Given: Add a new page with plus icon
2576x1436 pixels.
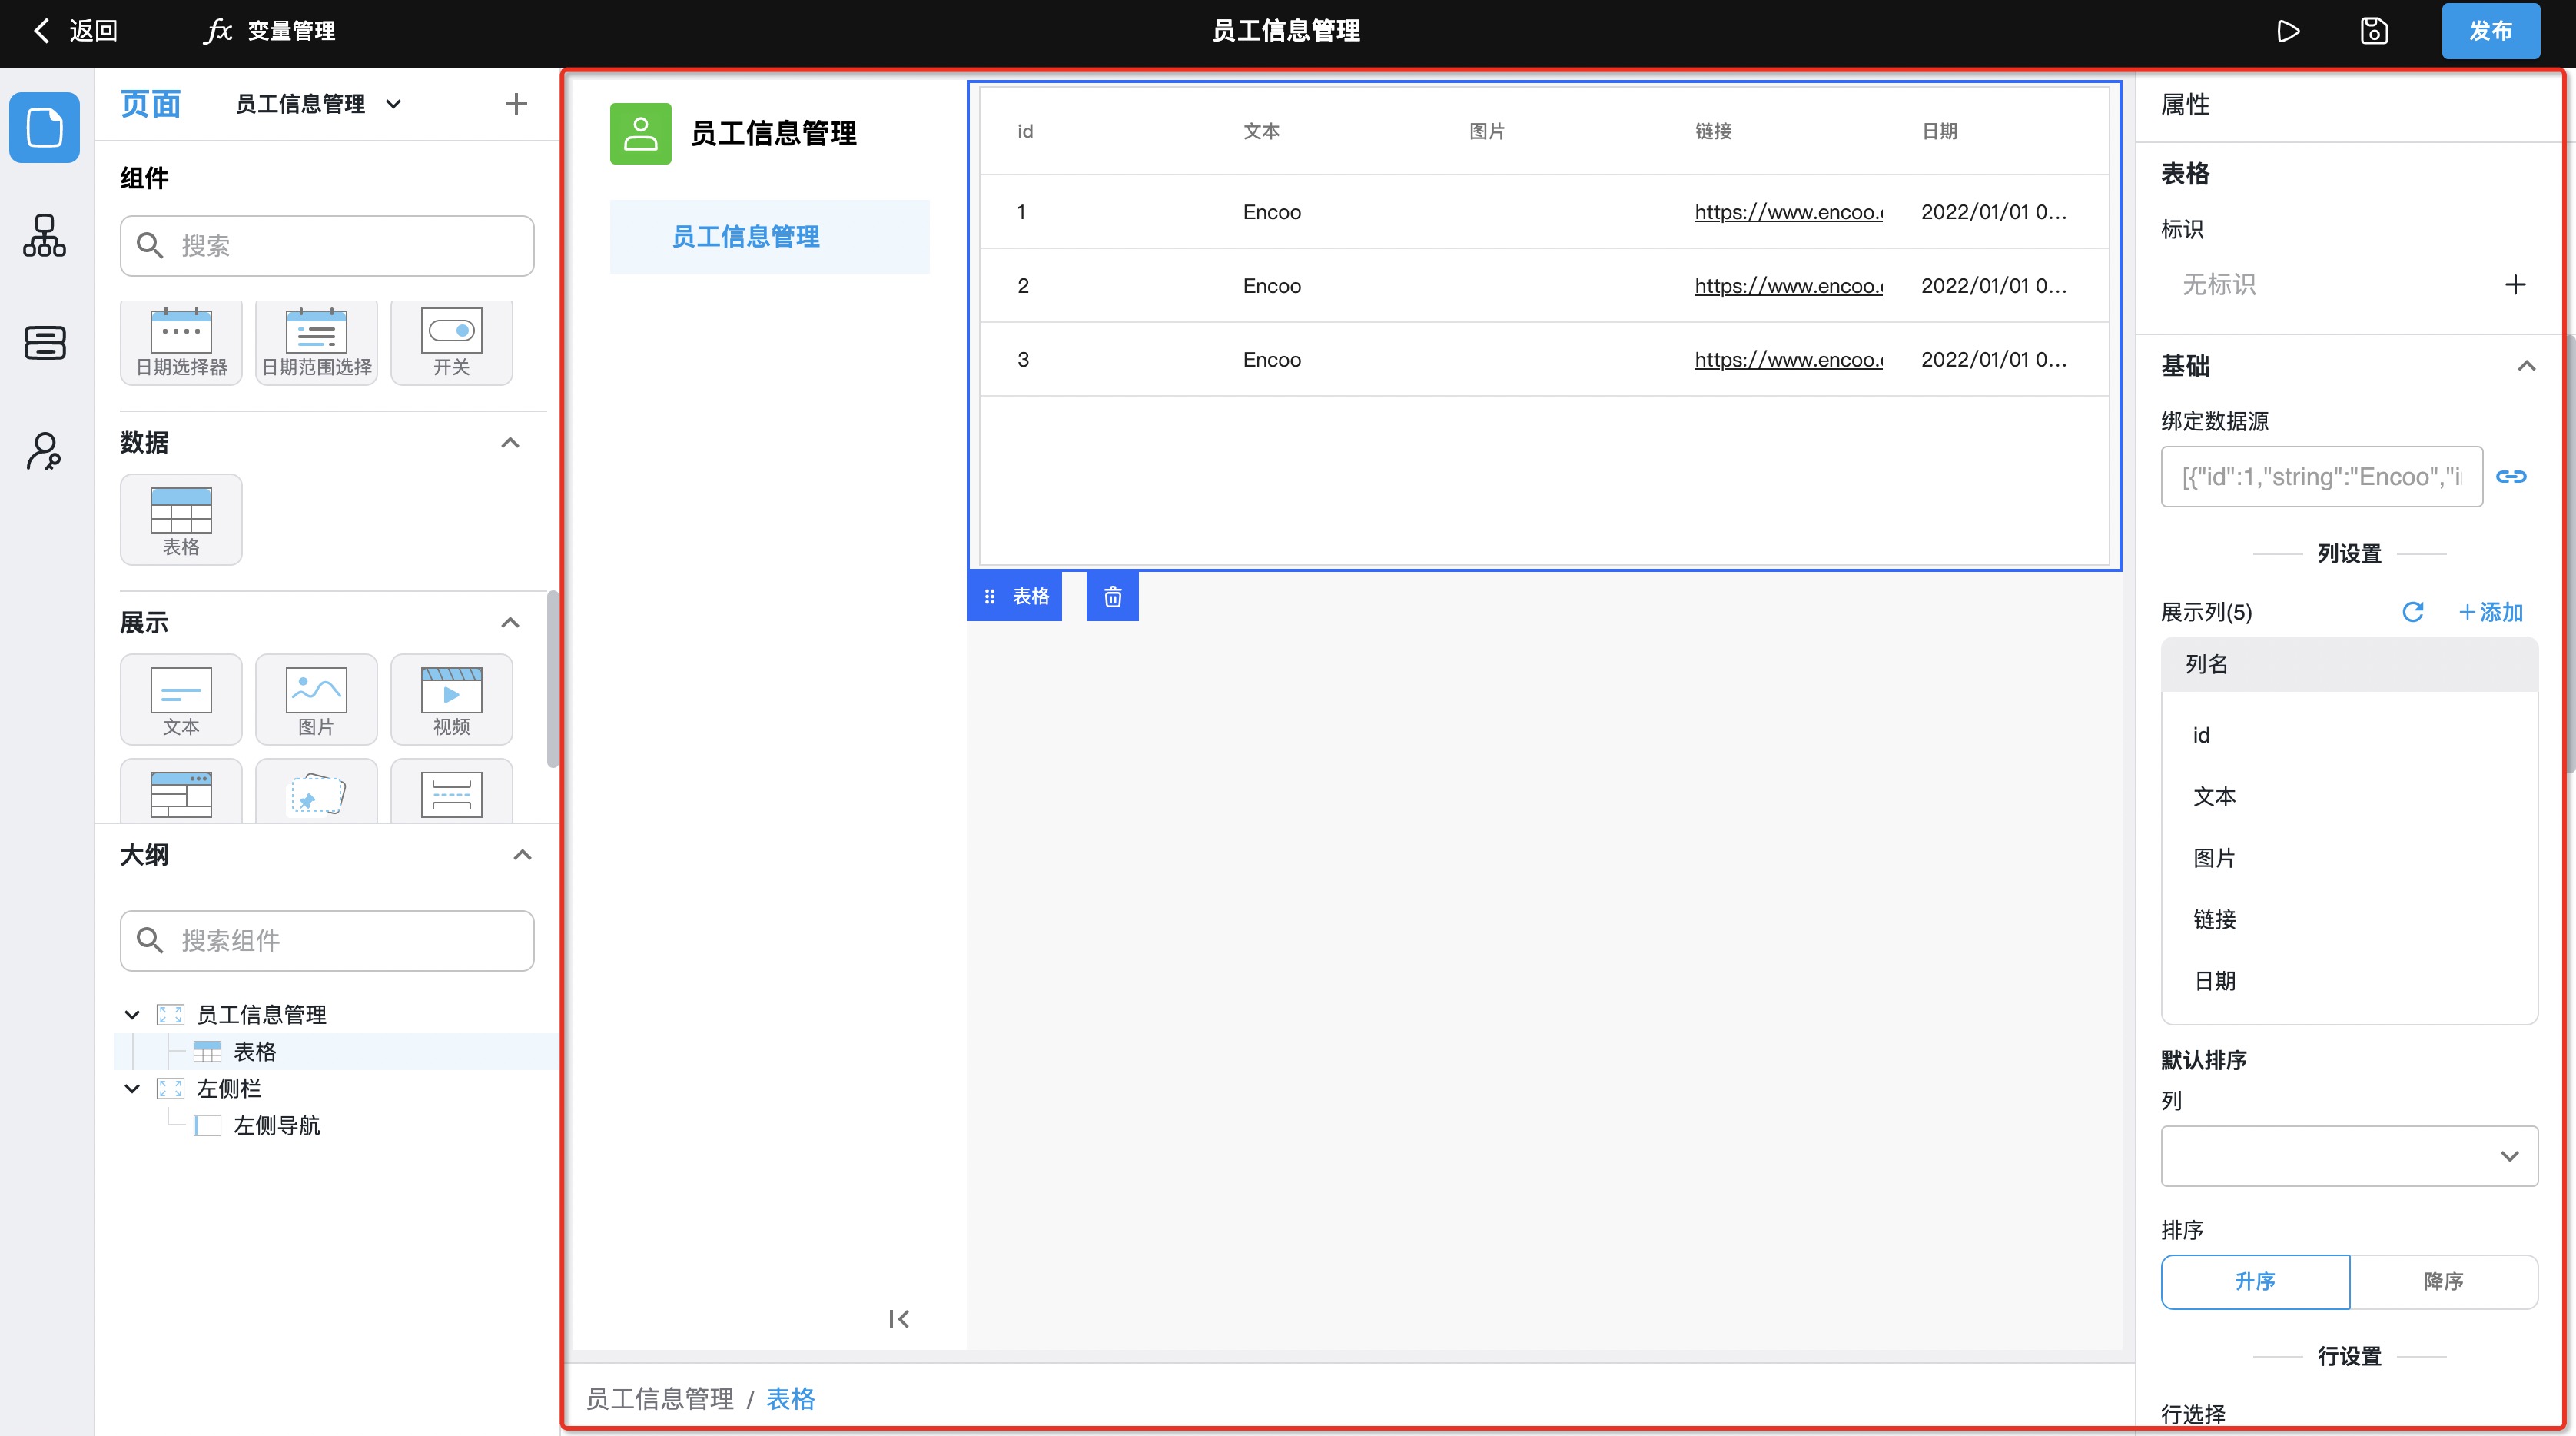Looking at the screenshot, I should [x=516, y=104].
